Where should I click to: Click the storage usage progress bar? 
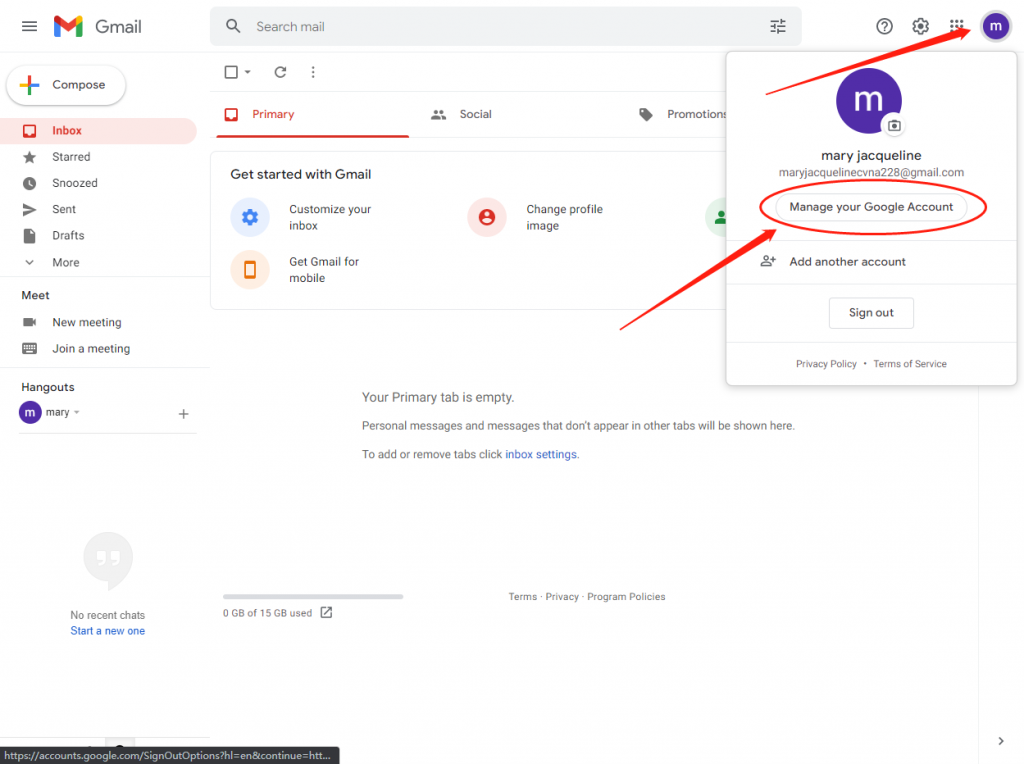pos(313,597)
